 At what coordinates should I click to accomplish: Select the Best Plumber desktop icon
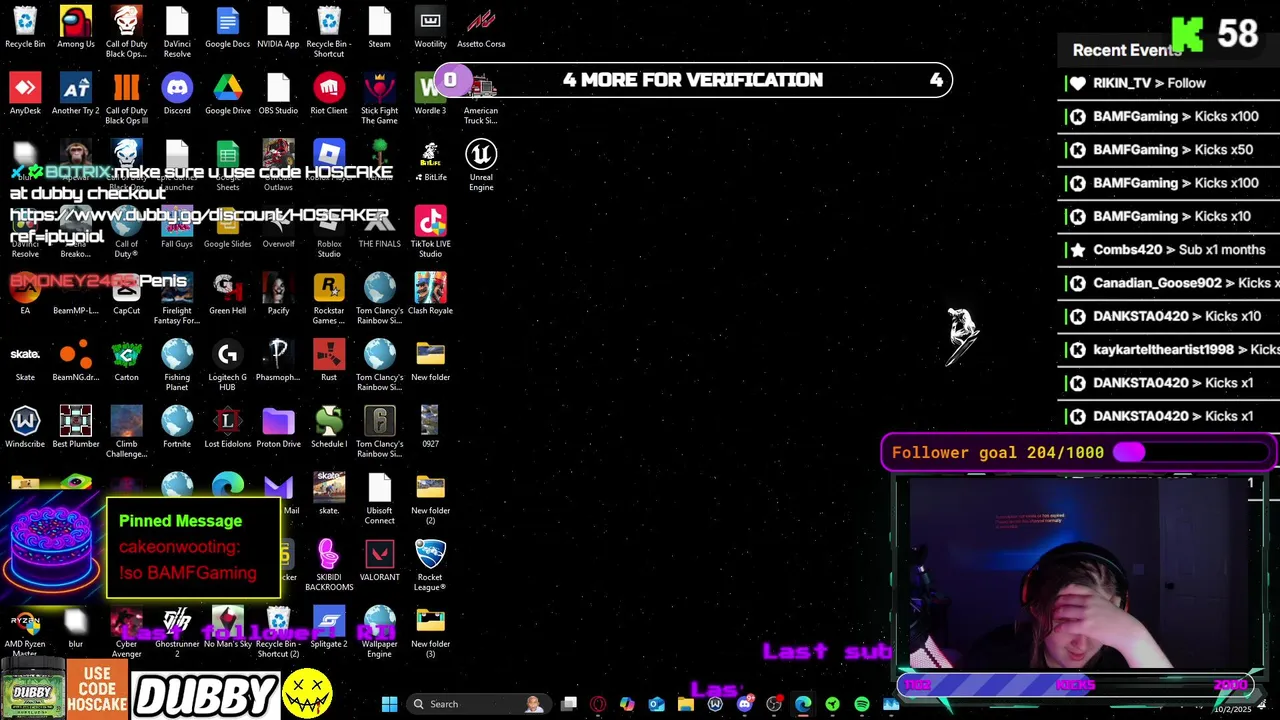[76, 427]
